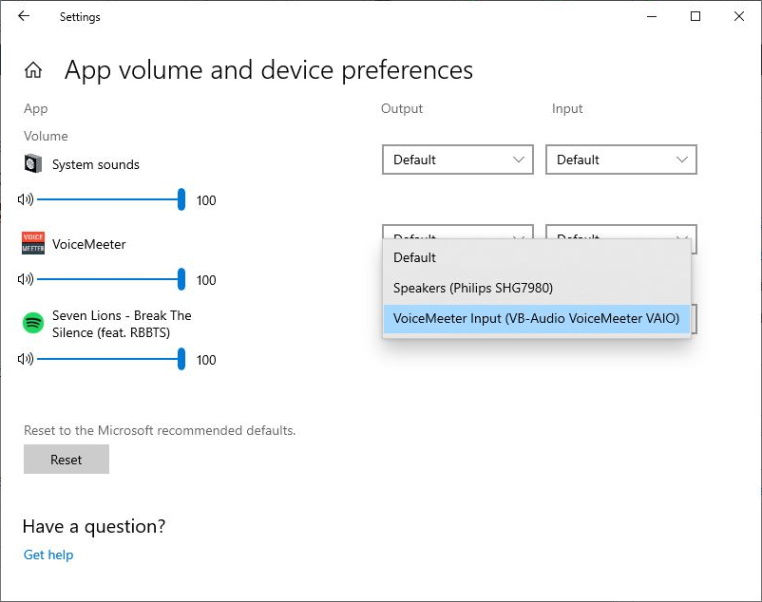Click the Spotify app icon

point(33,323)
